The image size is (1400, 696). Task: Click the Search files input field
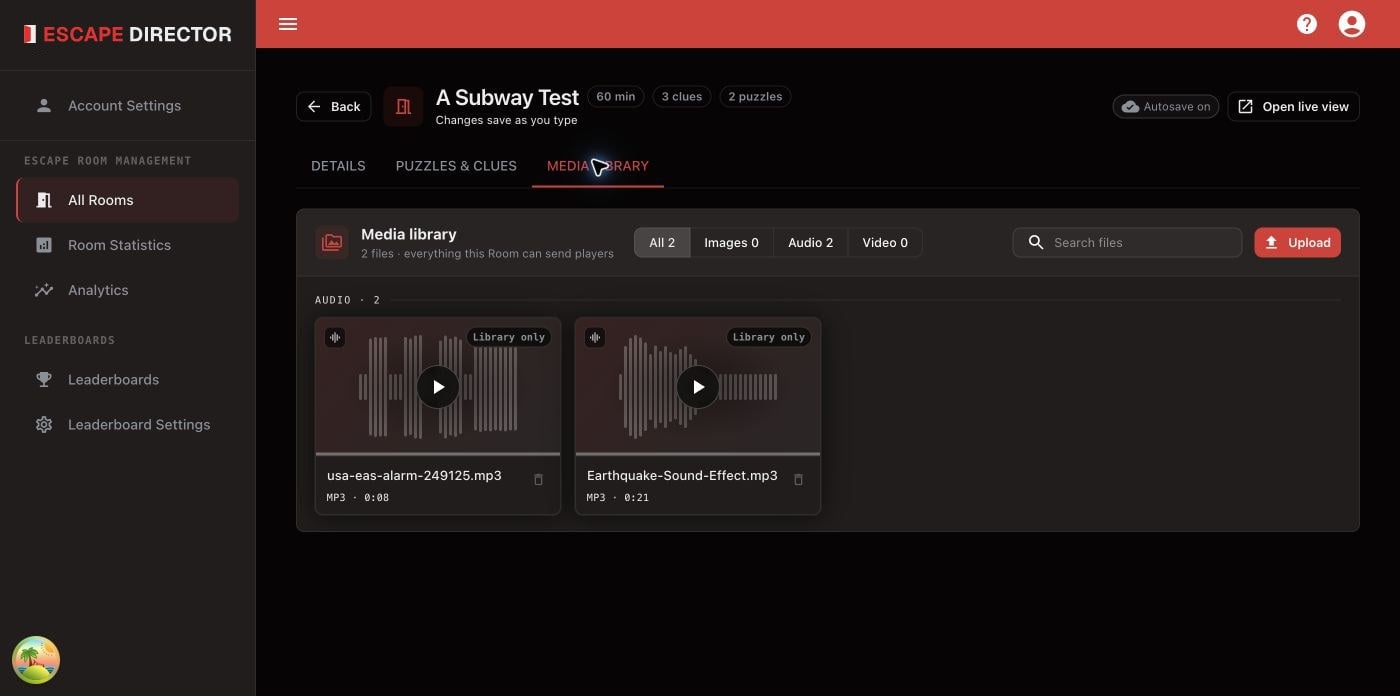point(1127,242)
